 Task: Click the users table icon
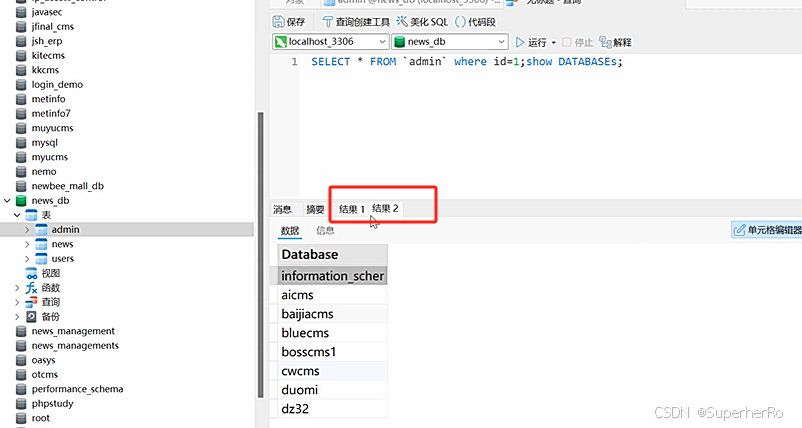[x=41, y=258]
